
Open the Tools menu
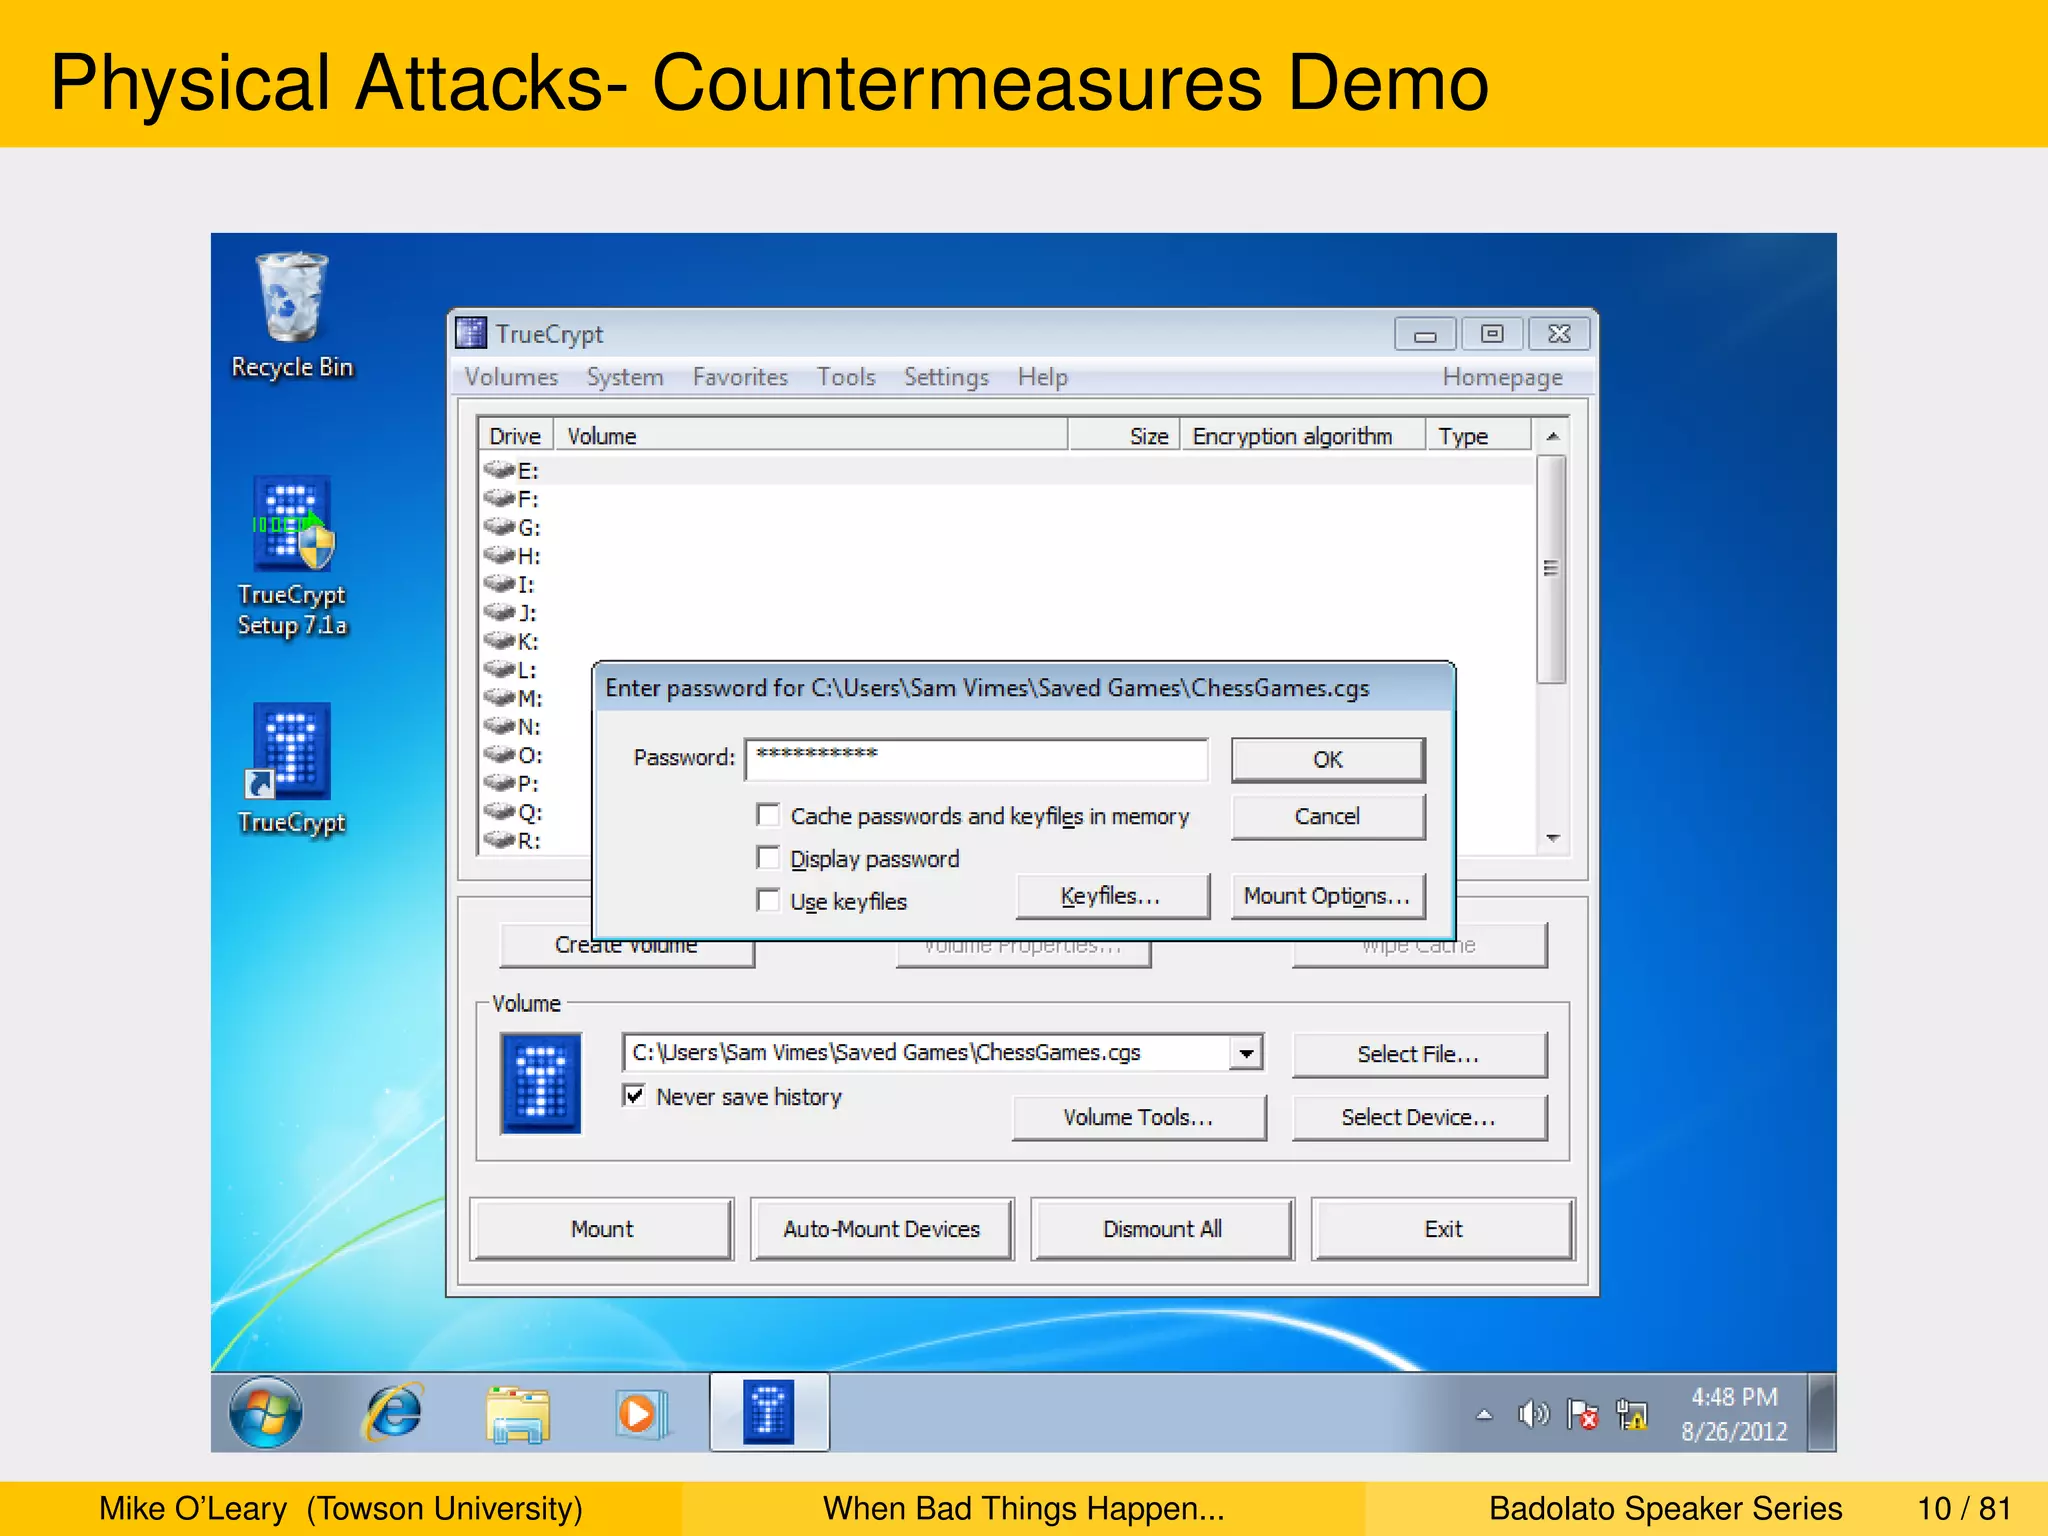tap(846, 377)
